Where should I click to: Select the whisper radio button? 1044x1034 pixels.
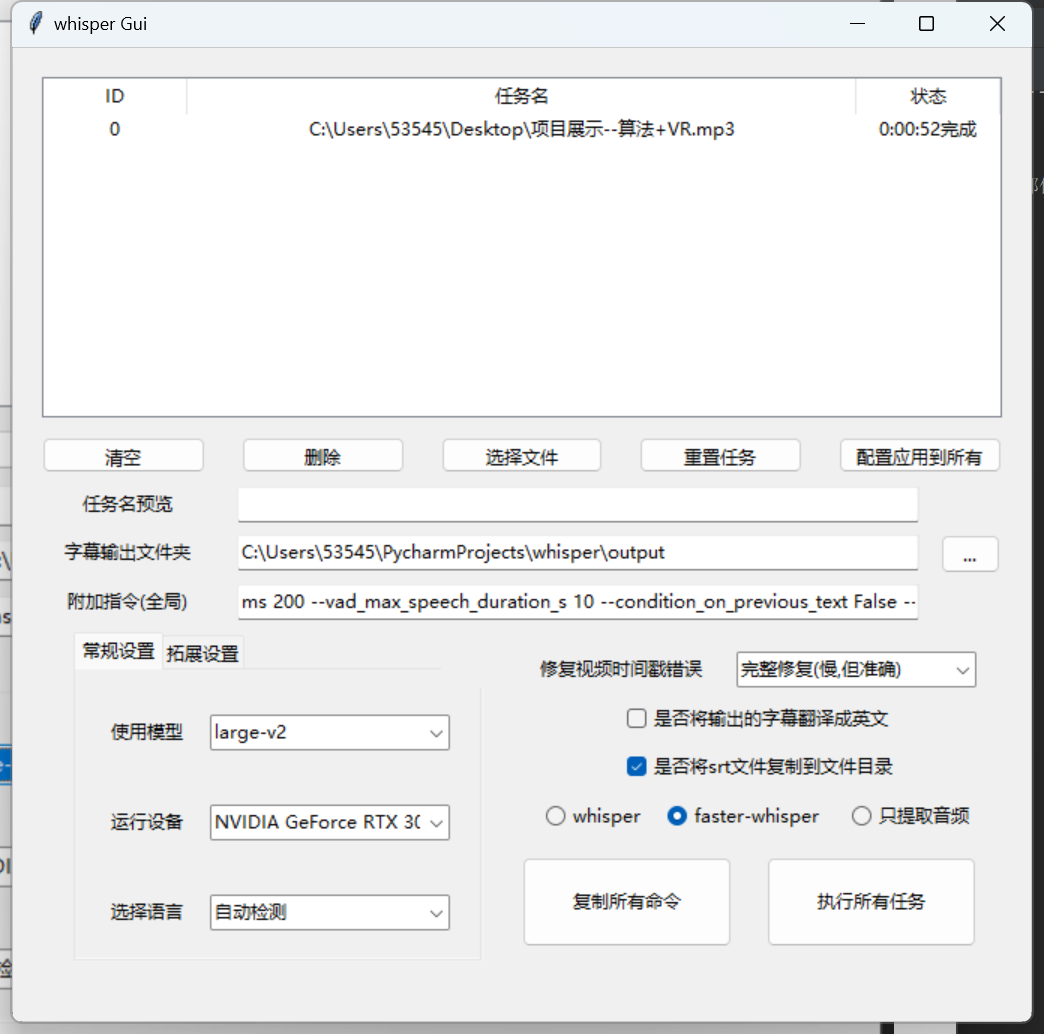(556, 816)
